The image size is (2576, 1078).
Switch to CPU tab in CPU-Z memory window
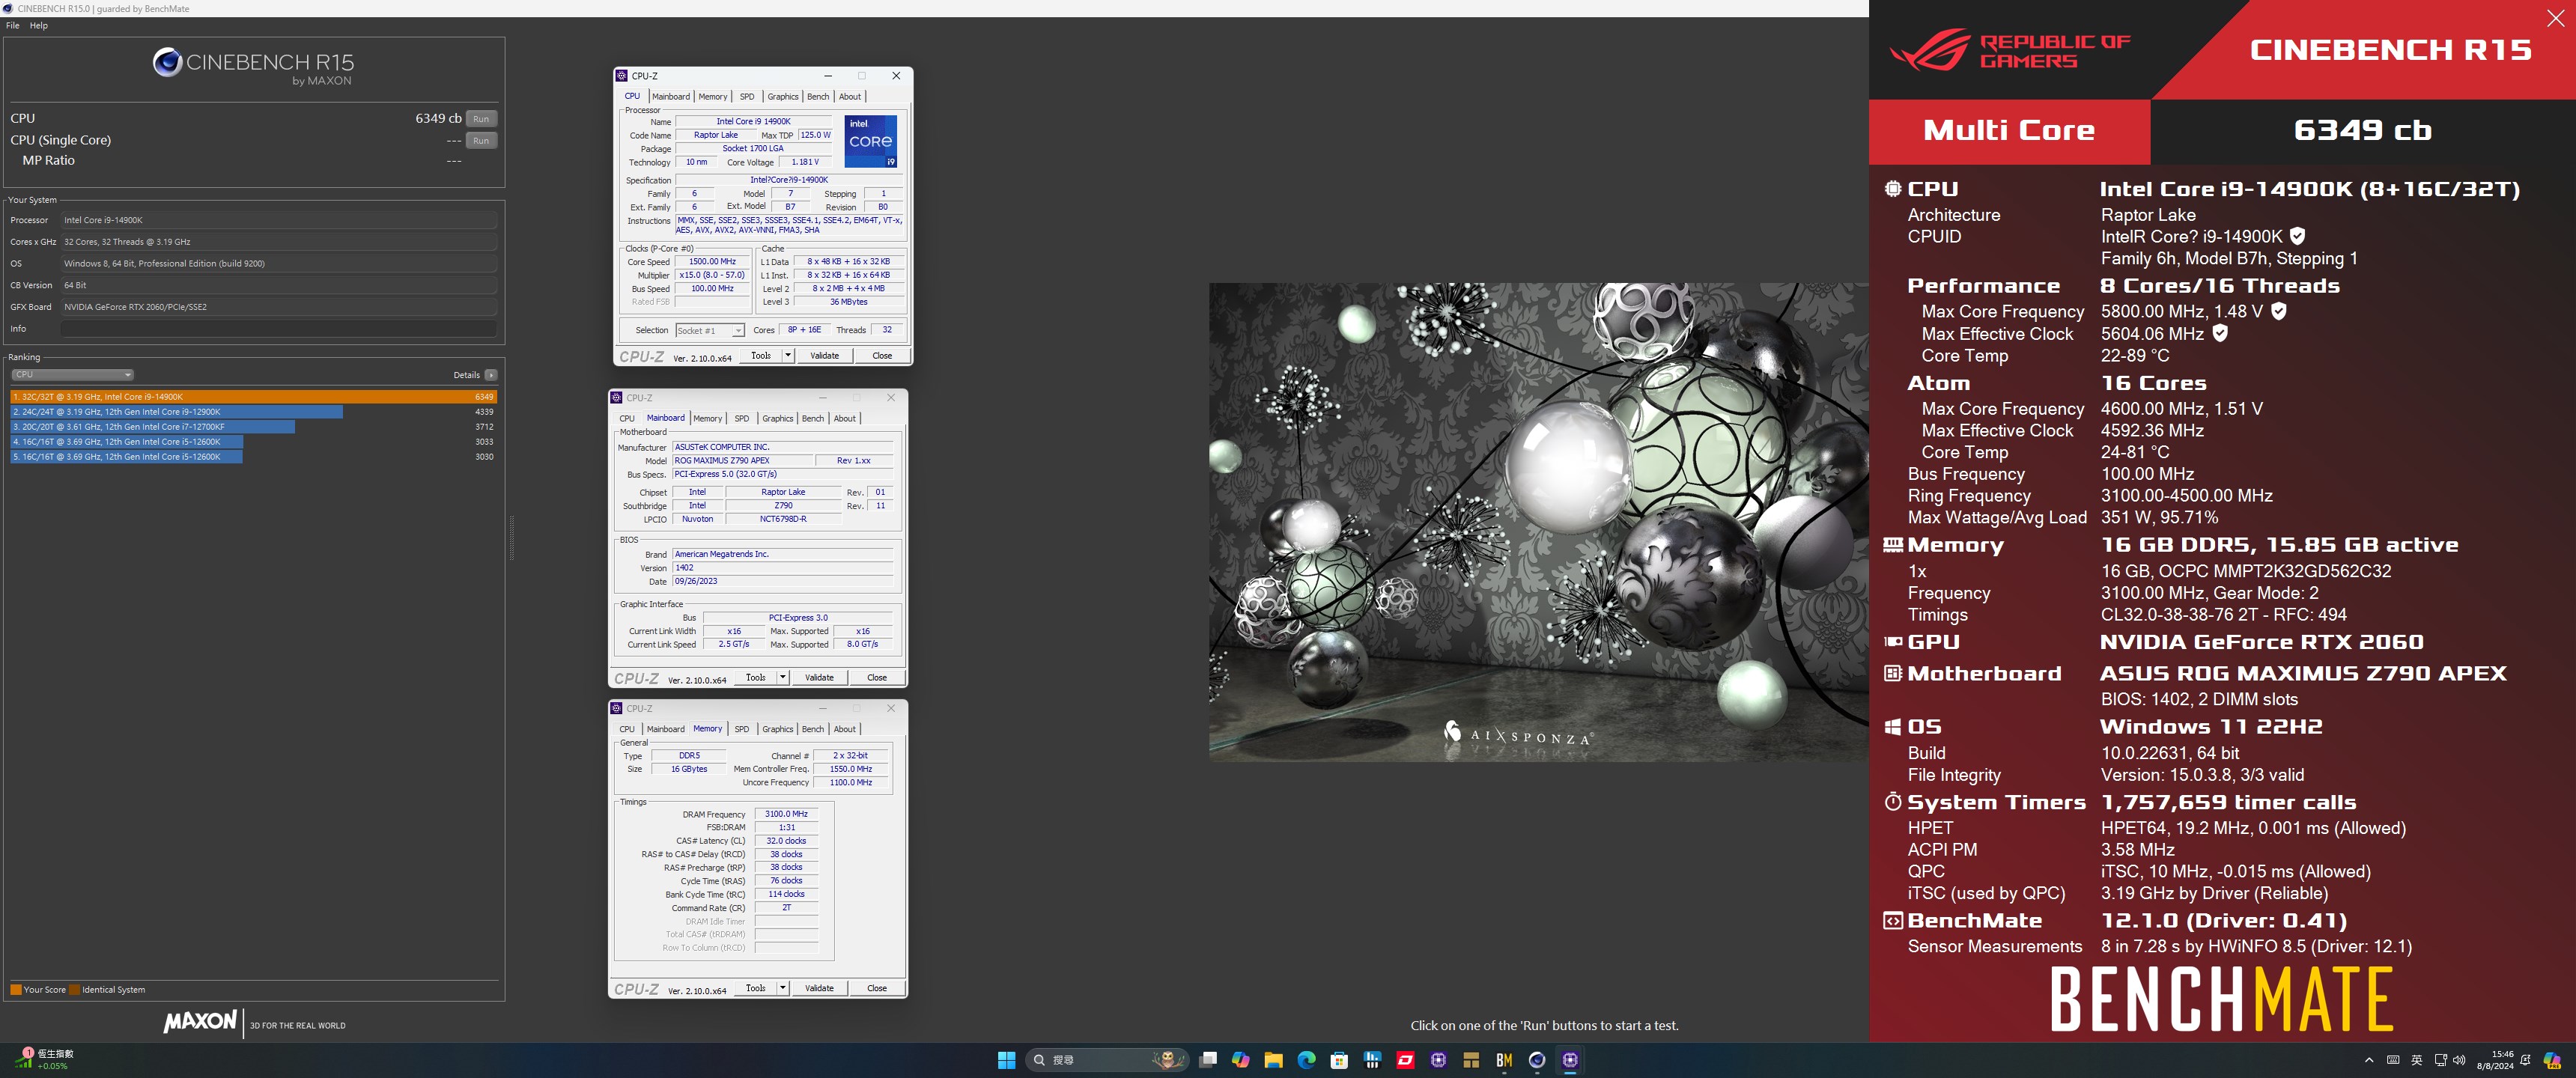click(627, 729)
